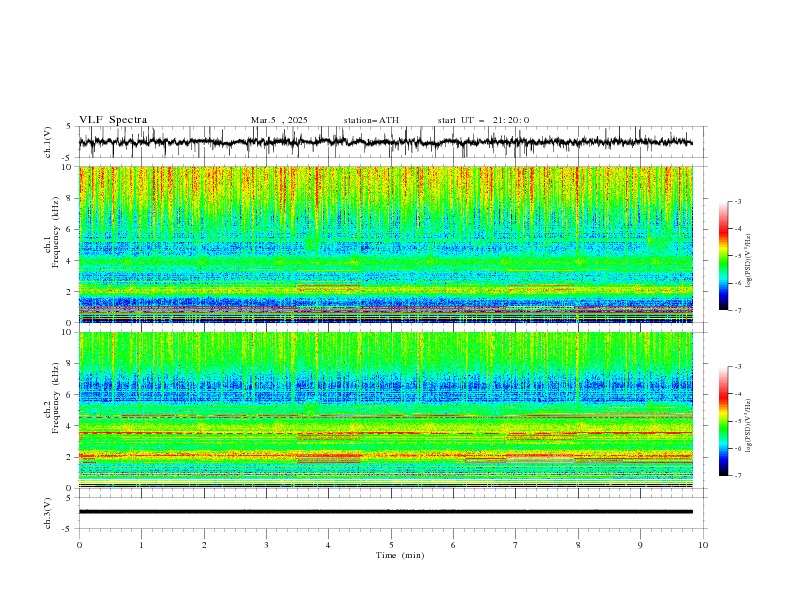Image resolution: width=792 pixels, height=612 pixels.
Task: Click time axis tick label '5'
Action: click(x=391, y=545)
